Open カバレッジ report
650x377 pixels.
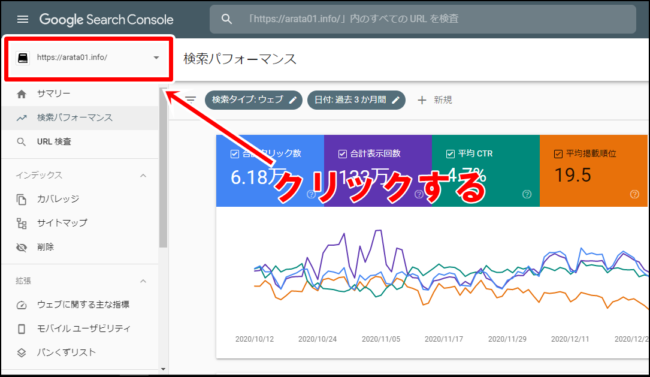[x=80, y=199]
